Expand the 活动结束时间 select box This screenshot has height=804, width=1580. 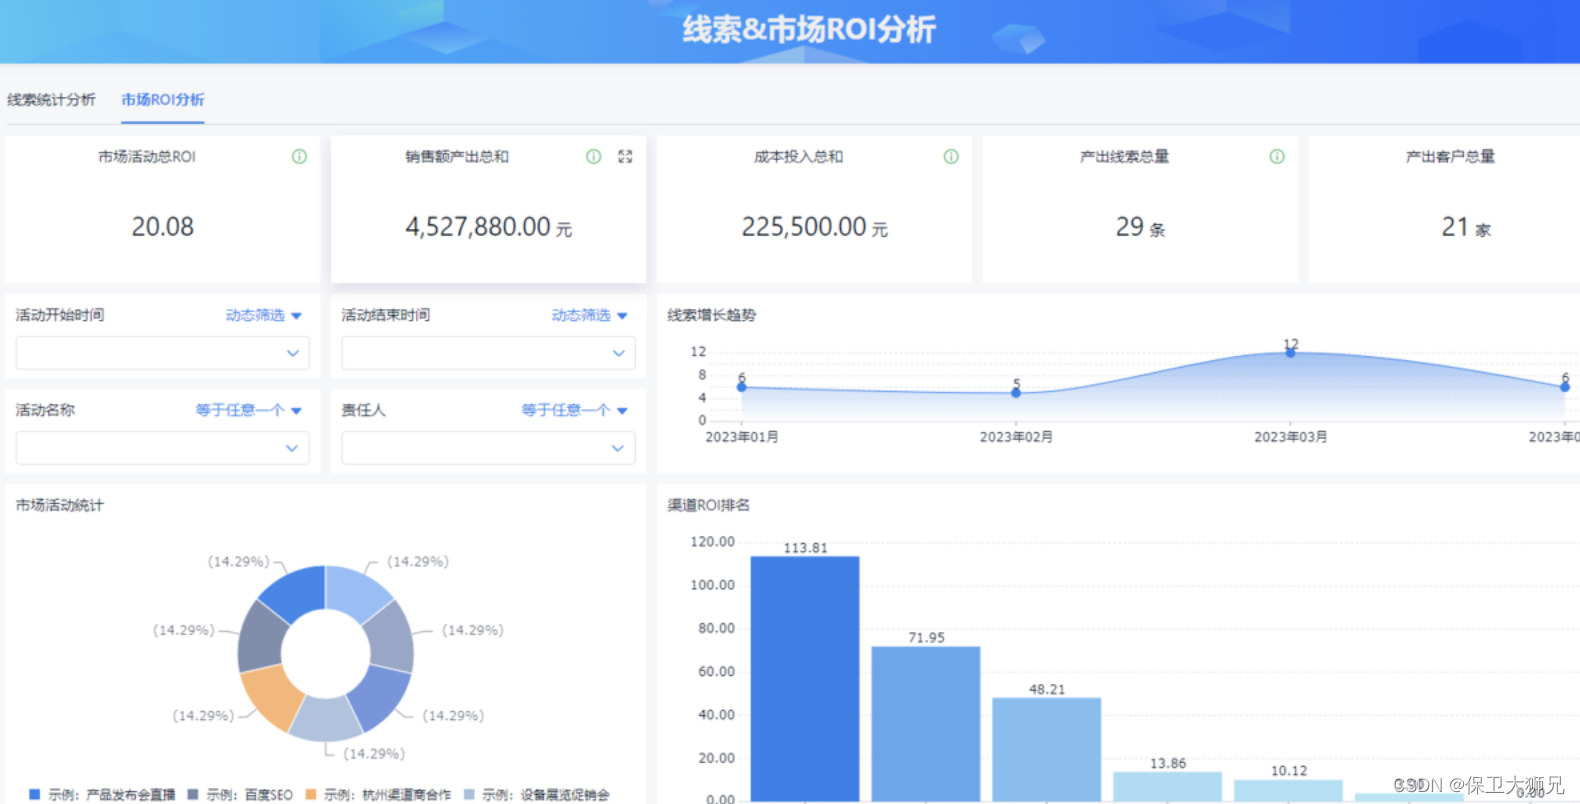pyautogui.click(x=488, y=353)
